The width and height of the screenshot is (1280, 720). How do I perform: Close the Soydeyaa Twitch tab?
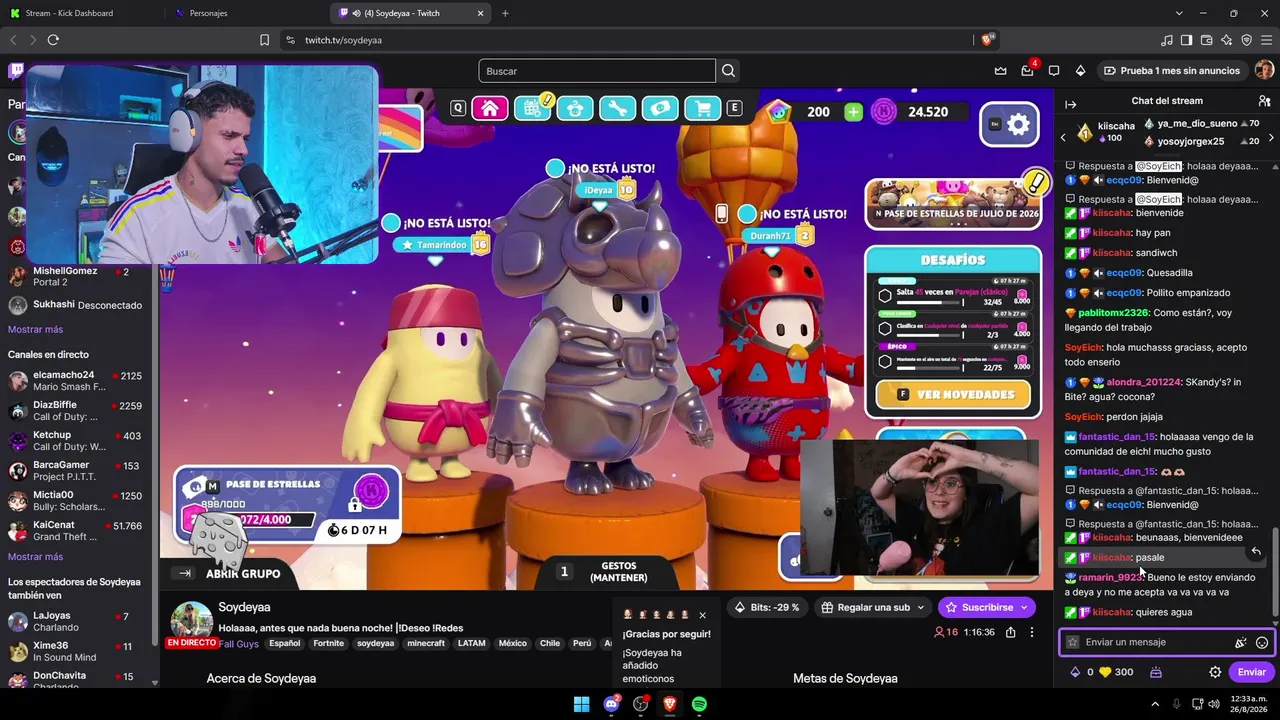coord(480,13)
